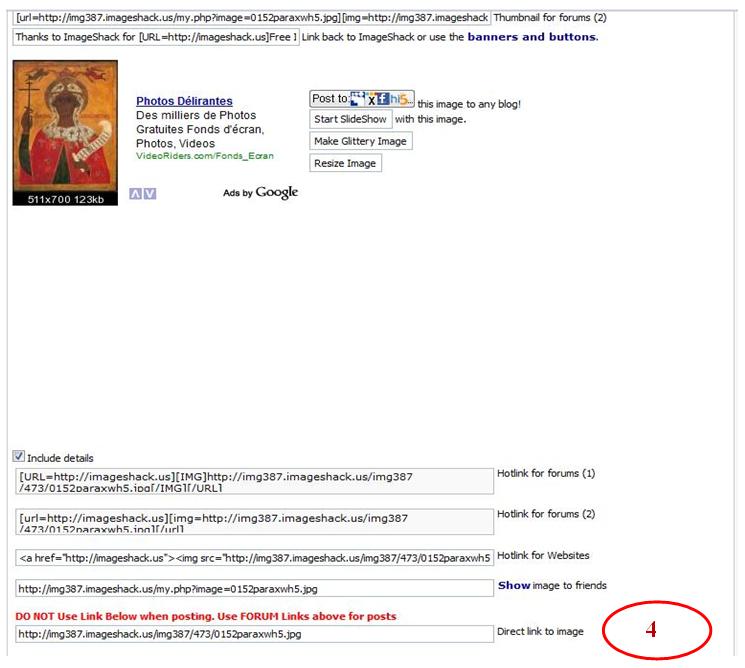
Task: Open the Photos Délirantes ad link
Action: pos(184,101)
